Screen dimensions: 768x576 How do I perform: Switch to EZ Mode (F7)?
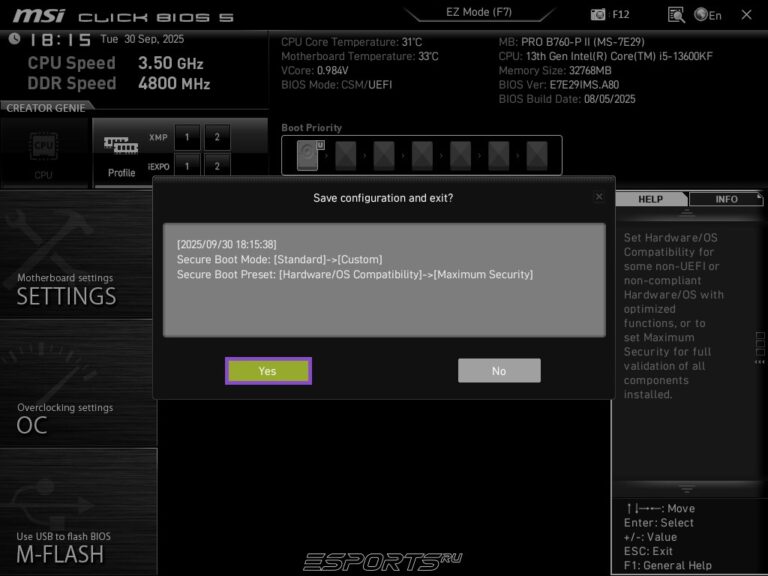479,12
